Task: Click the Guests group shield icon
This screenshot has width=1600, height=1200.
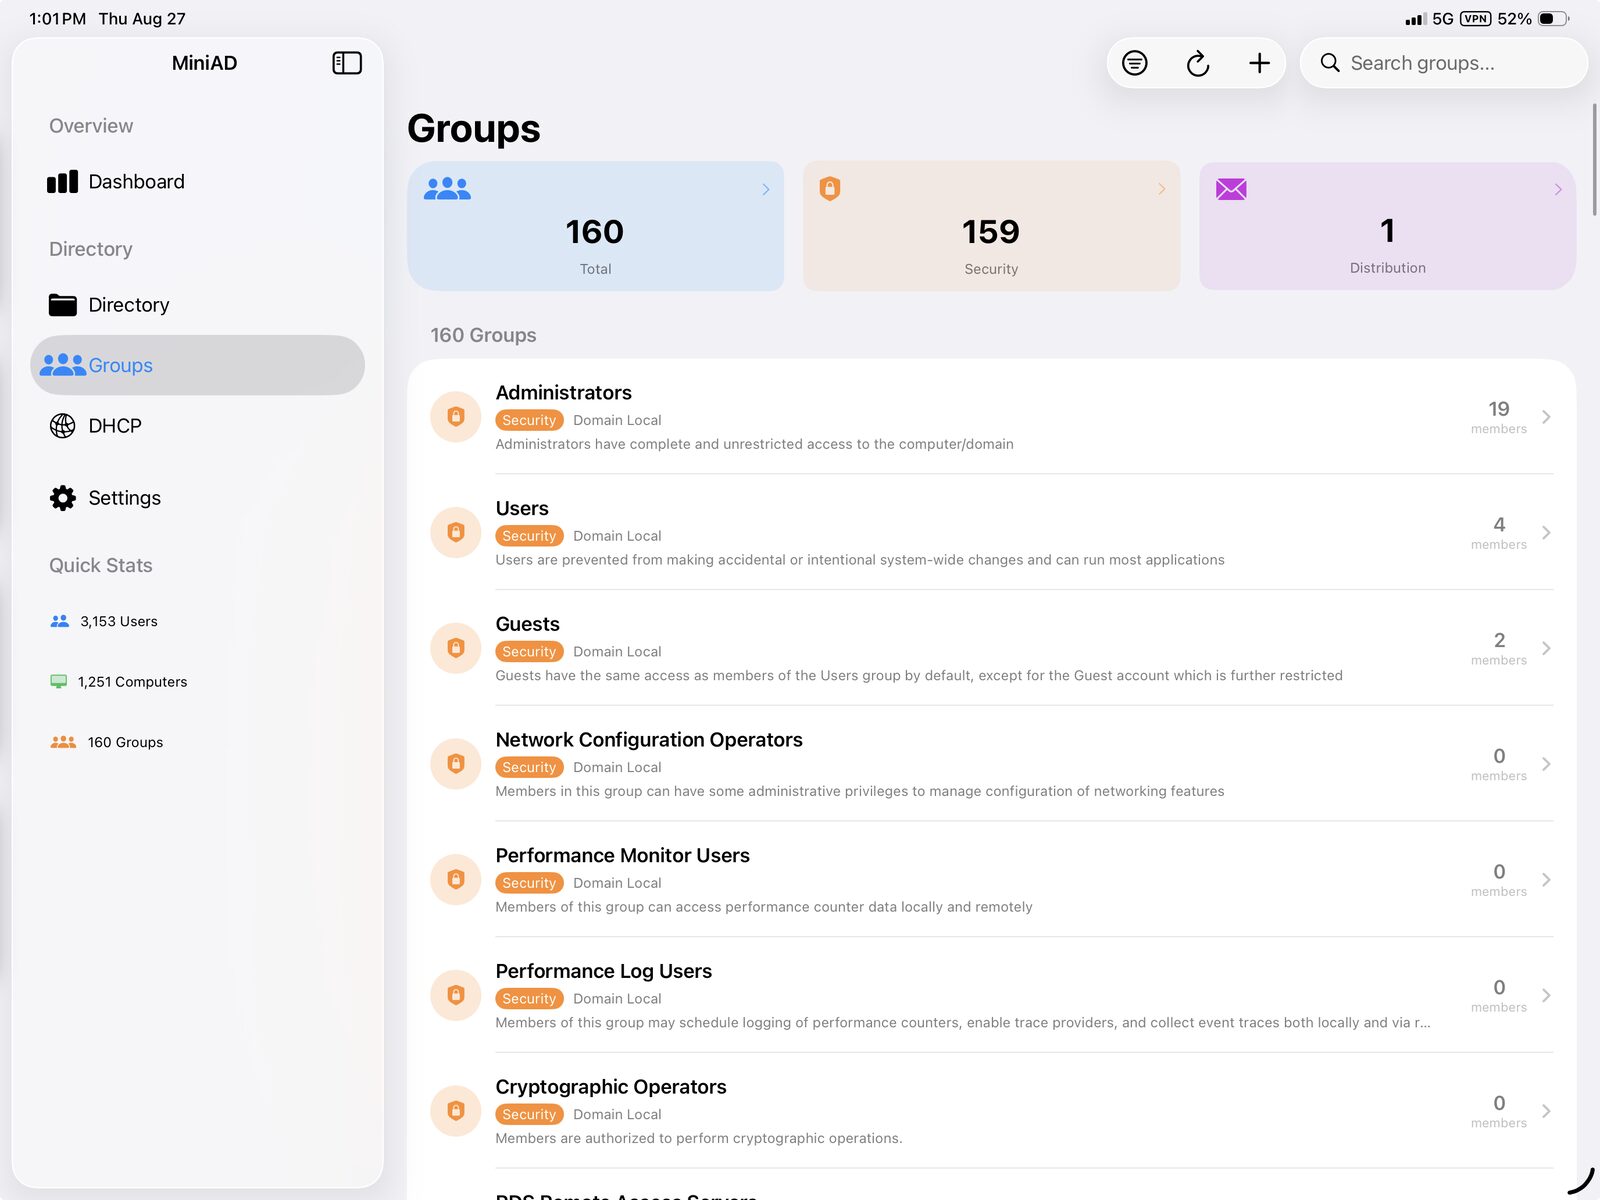Action: click(x=456, y=648)
